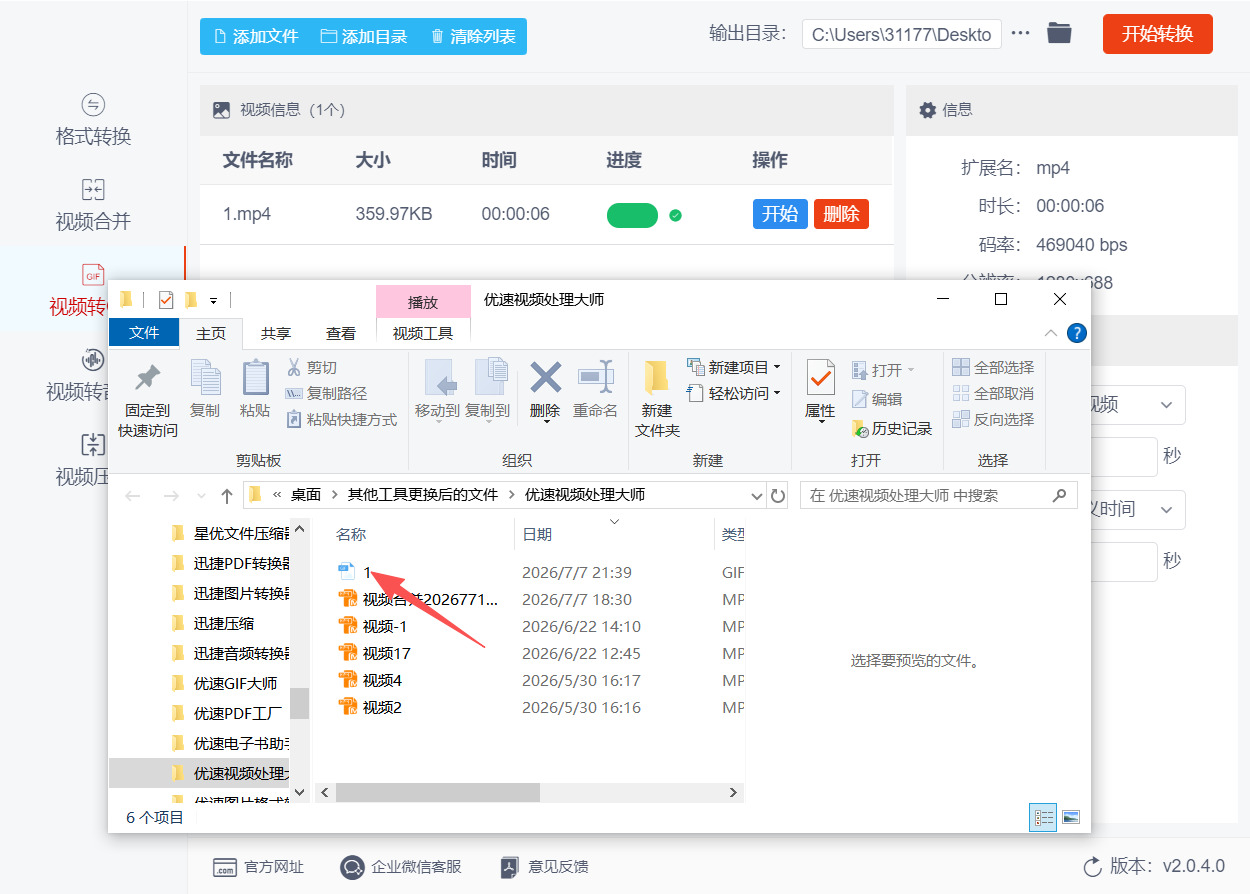Click 全部选择 in the ribbon
1250x894 pixels.
pos(993,367)
